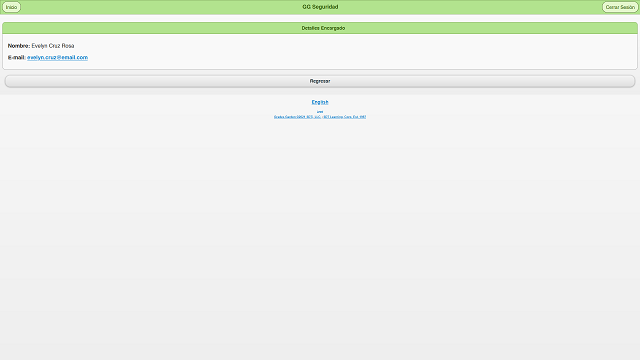
Task: Select the name text Evelyn Cruz Rosa
Action: 53,46
